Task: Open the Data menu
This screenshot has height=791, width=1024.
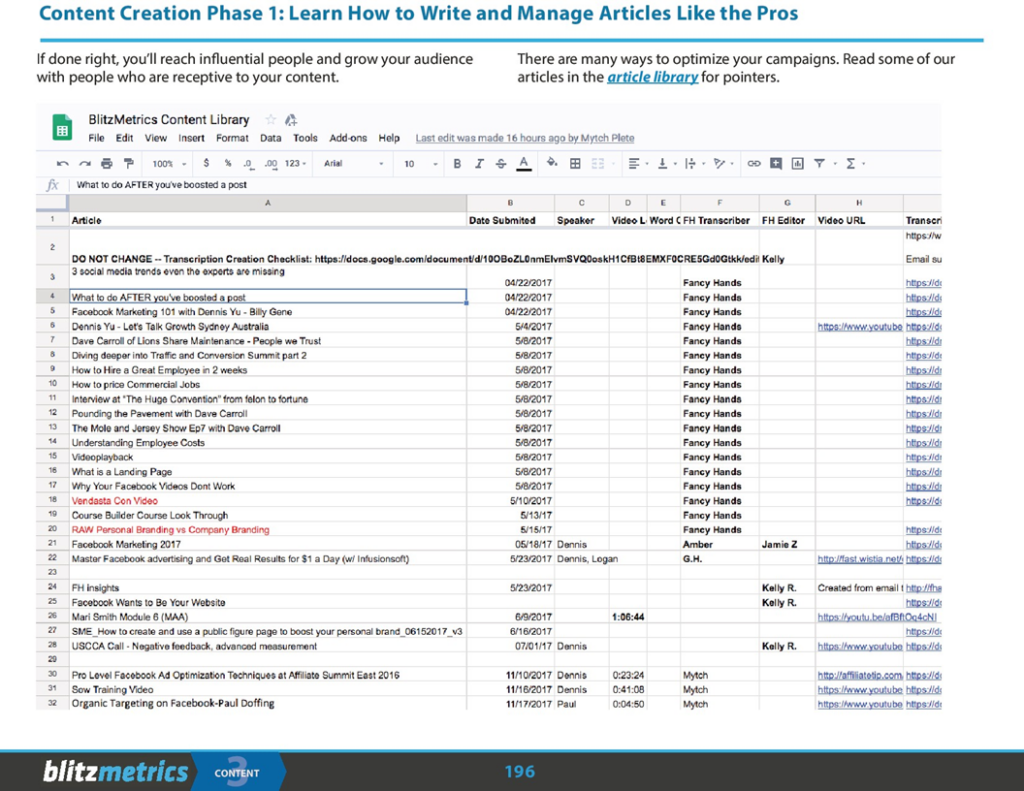Action: click(270, 138)
